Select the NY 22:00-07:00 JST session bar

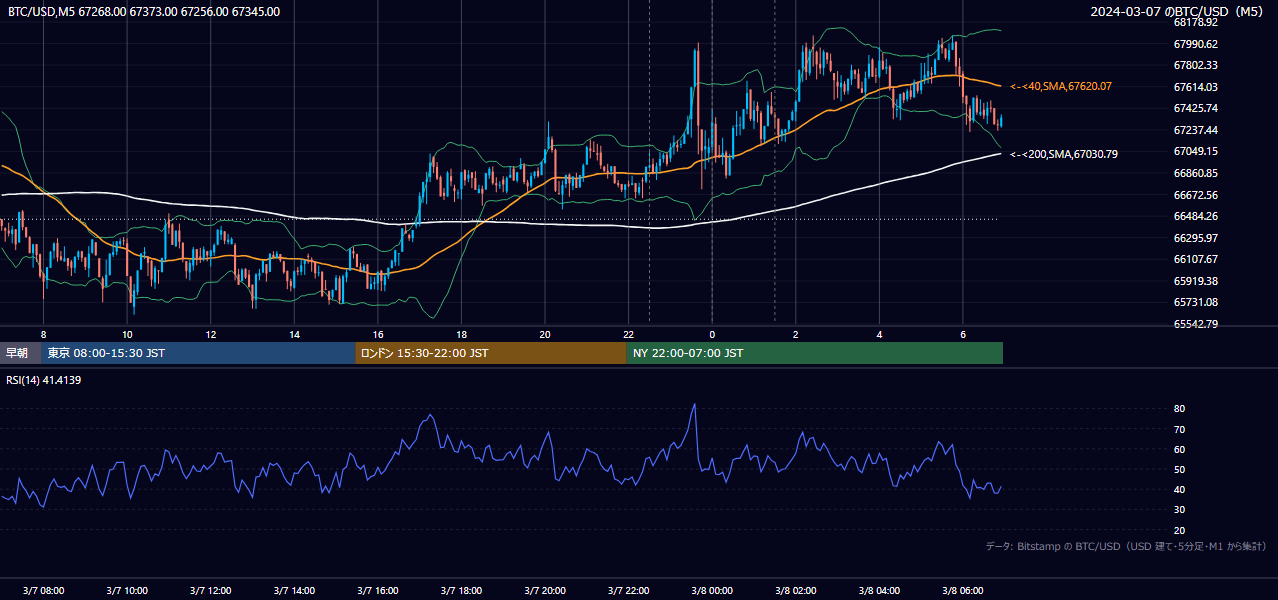(x=815, y=353)
